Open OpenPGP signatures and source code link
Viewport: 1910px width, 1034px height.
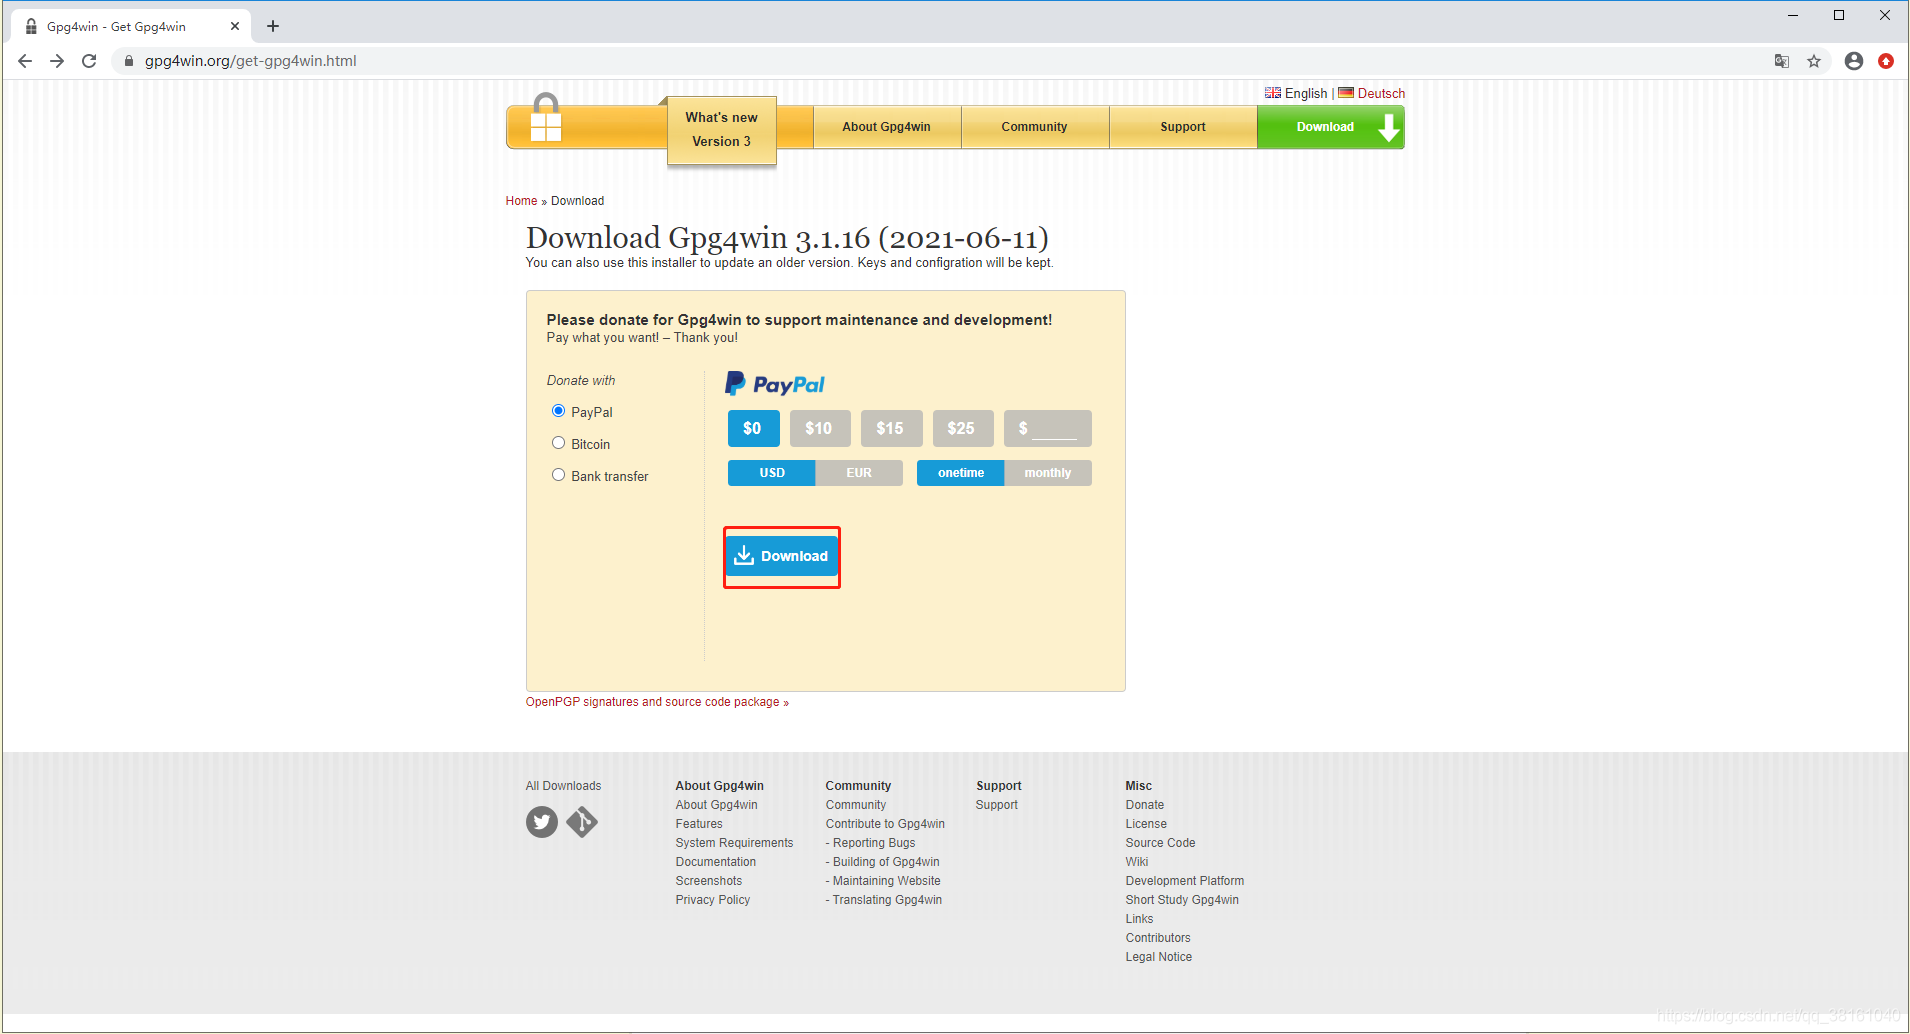(657, 702)
